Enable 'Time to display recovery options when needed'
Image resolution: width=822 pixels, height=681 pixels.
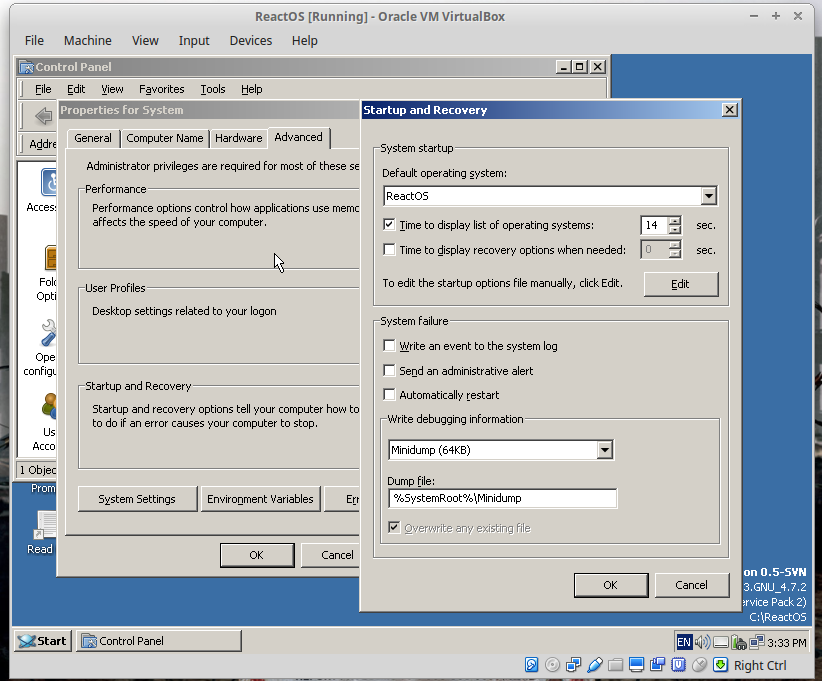click(x=389, y=250)
